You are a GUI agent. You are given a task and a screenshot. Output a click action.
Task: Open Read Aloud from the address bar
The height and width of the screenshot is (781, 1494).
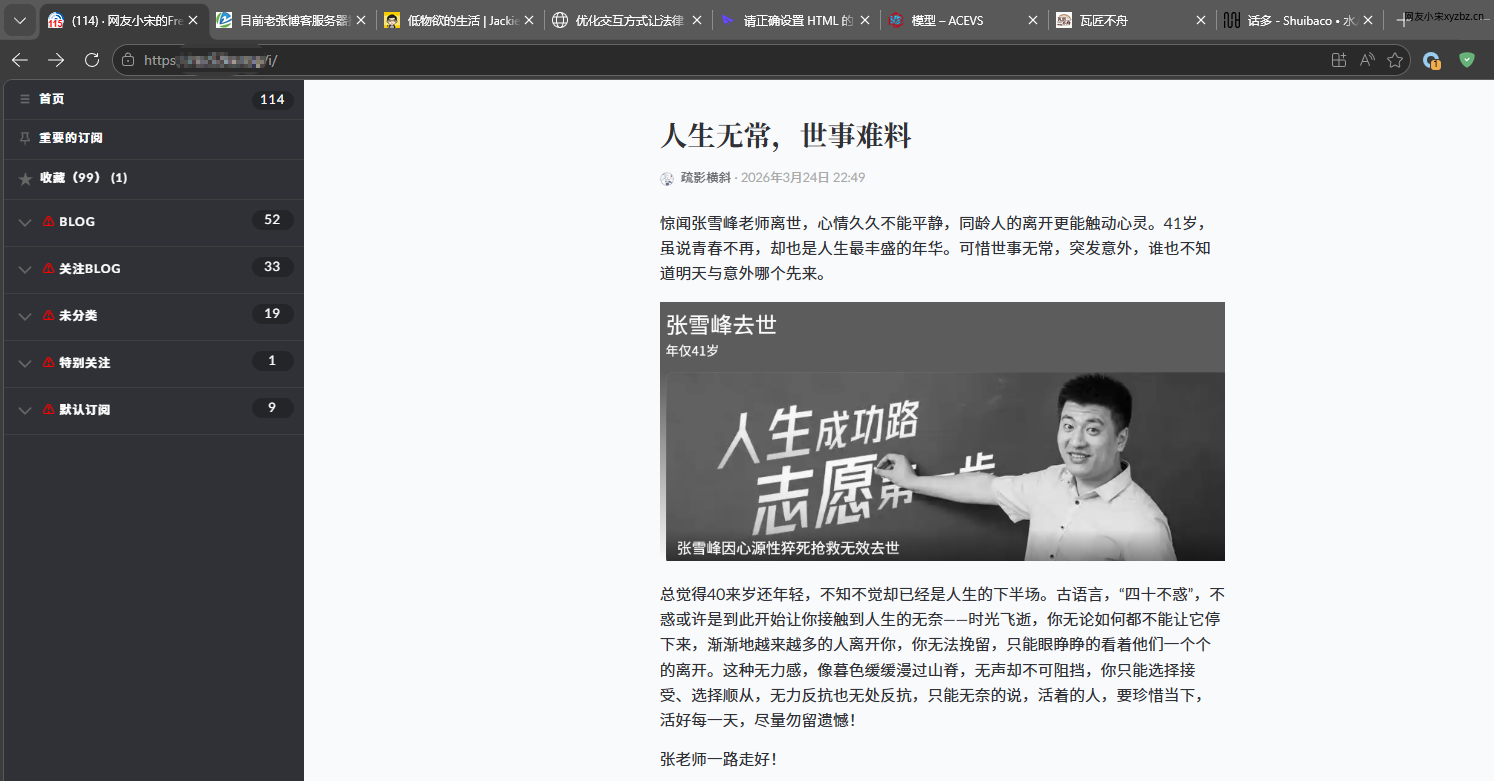coord(1367,60)
